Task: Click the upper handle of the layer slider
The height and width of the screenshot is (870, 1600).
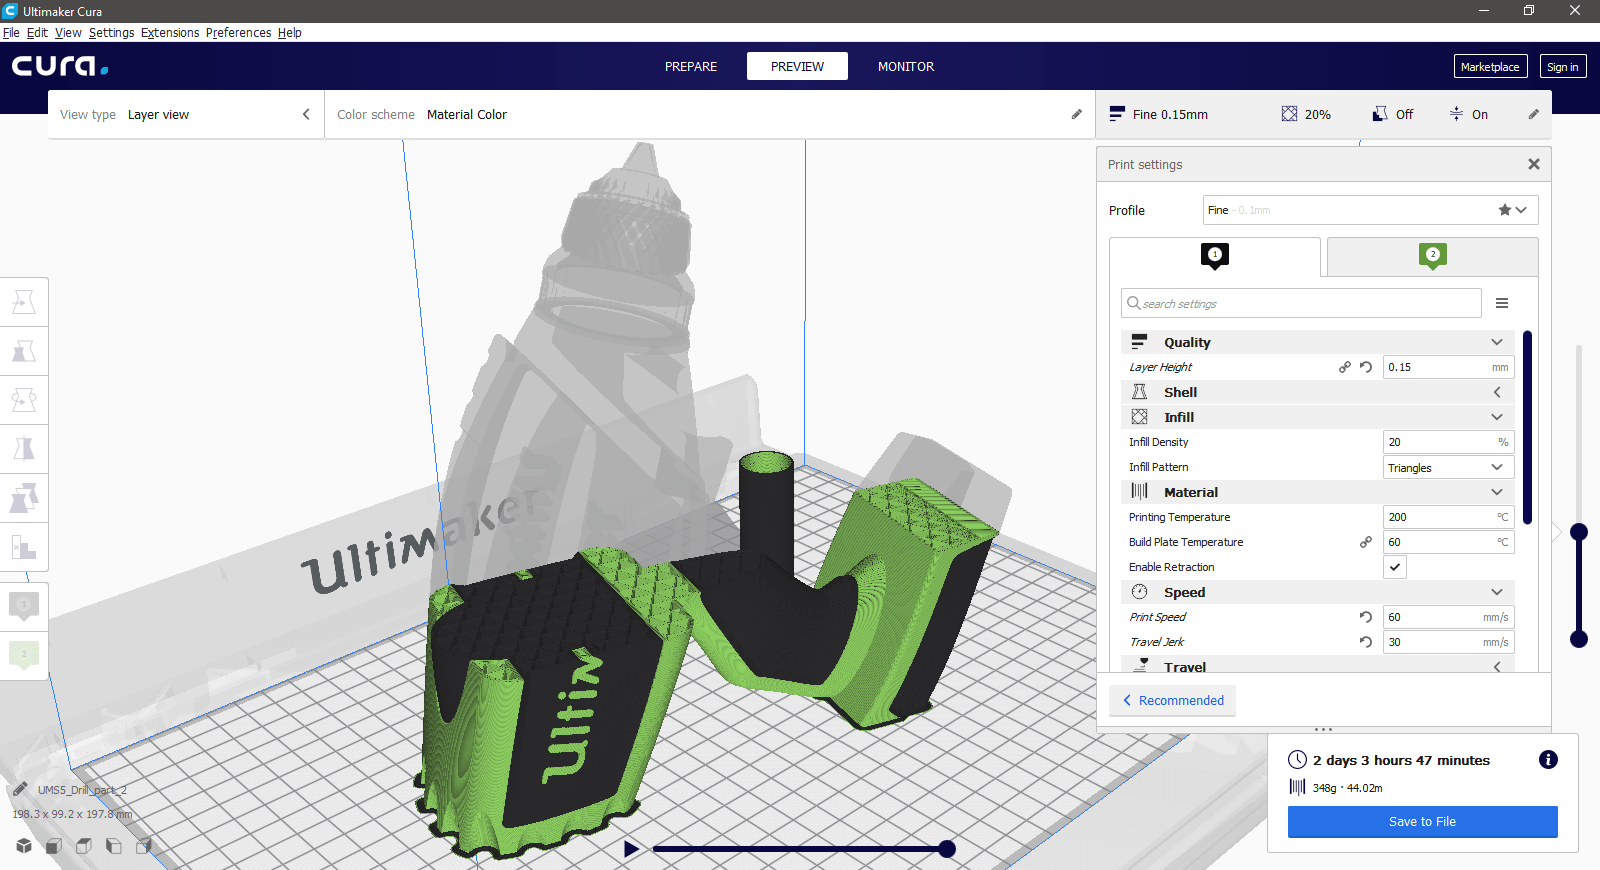Action: [1579, 532]
